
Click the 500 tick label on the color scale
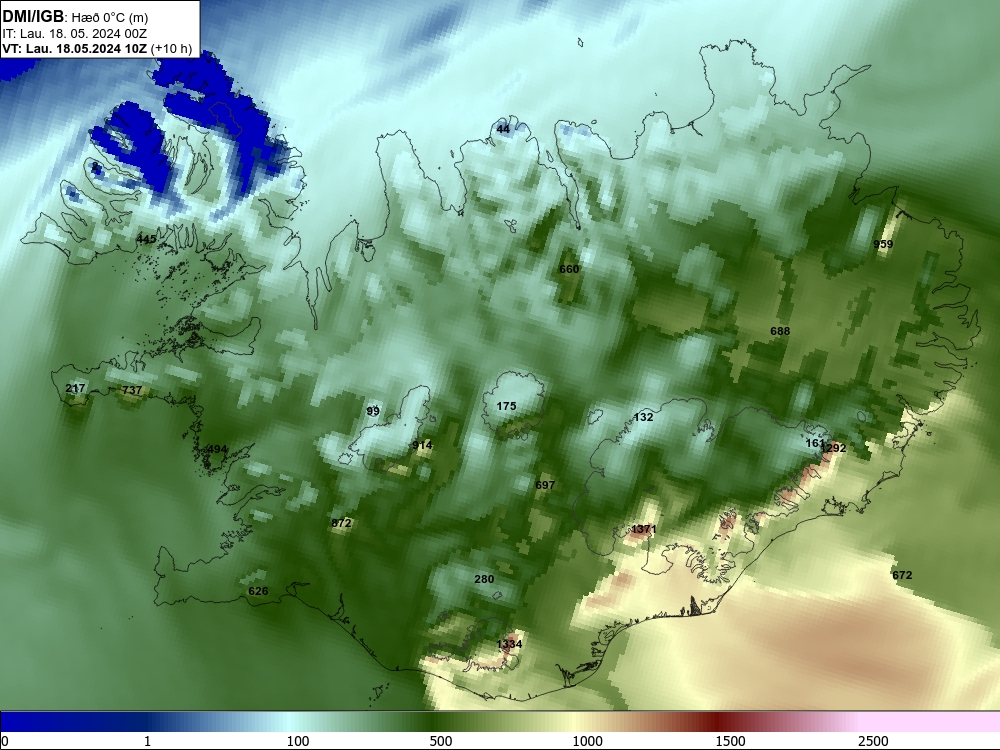point(441,741)
